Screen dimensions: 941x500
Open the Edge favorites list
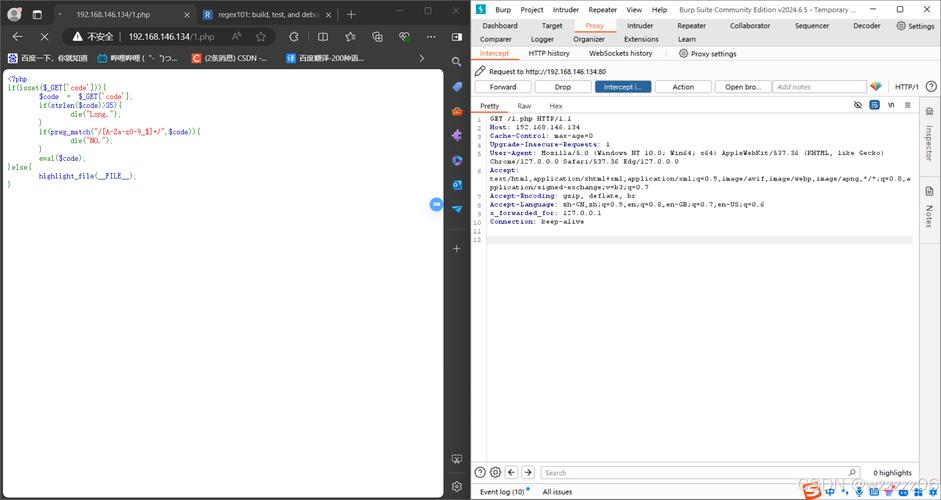pos(350,37)
